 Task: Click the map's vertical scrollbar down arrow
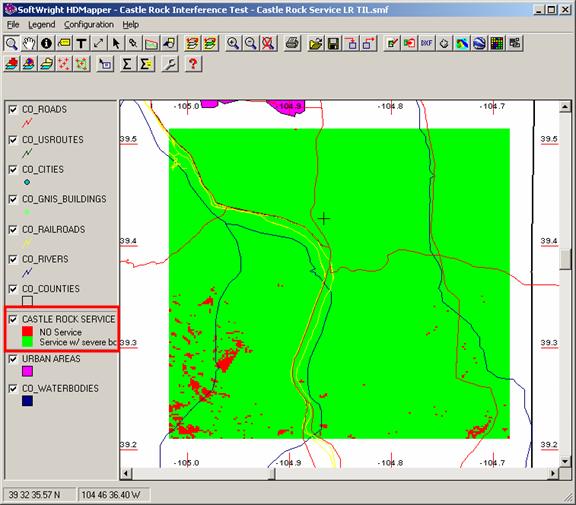pos(565,461)
